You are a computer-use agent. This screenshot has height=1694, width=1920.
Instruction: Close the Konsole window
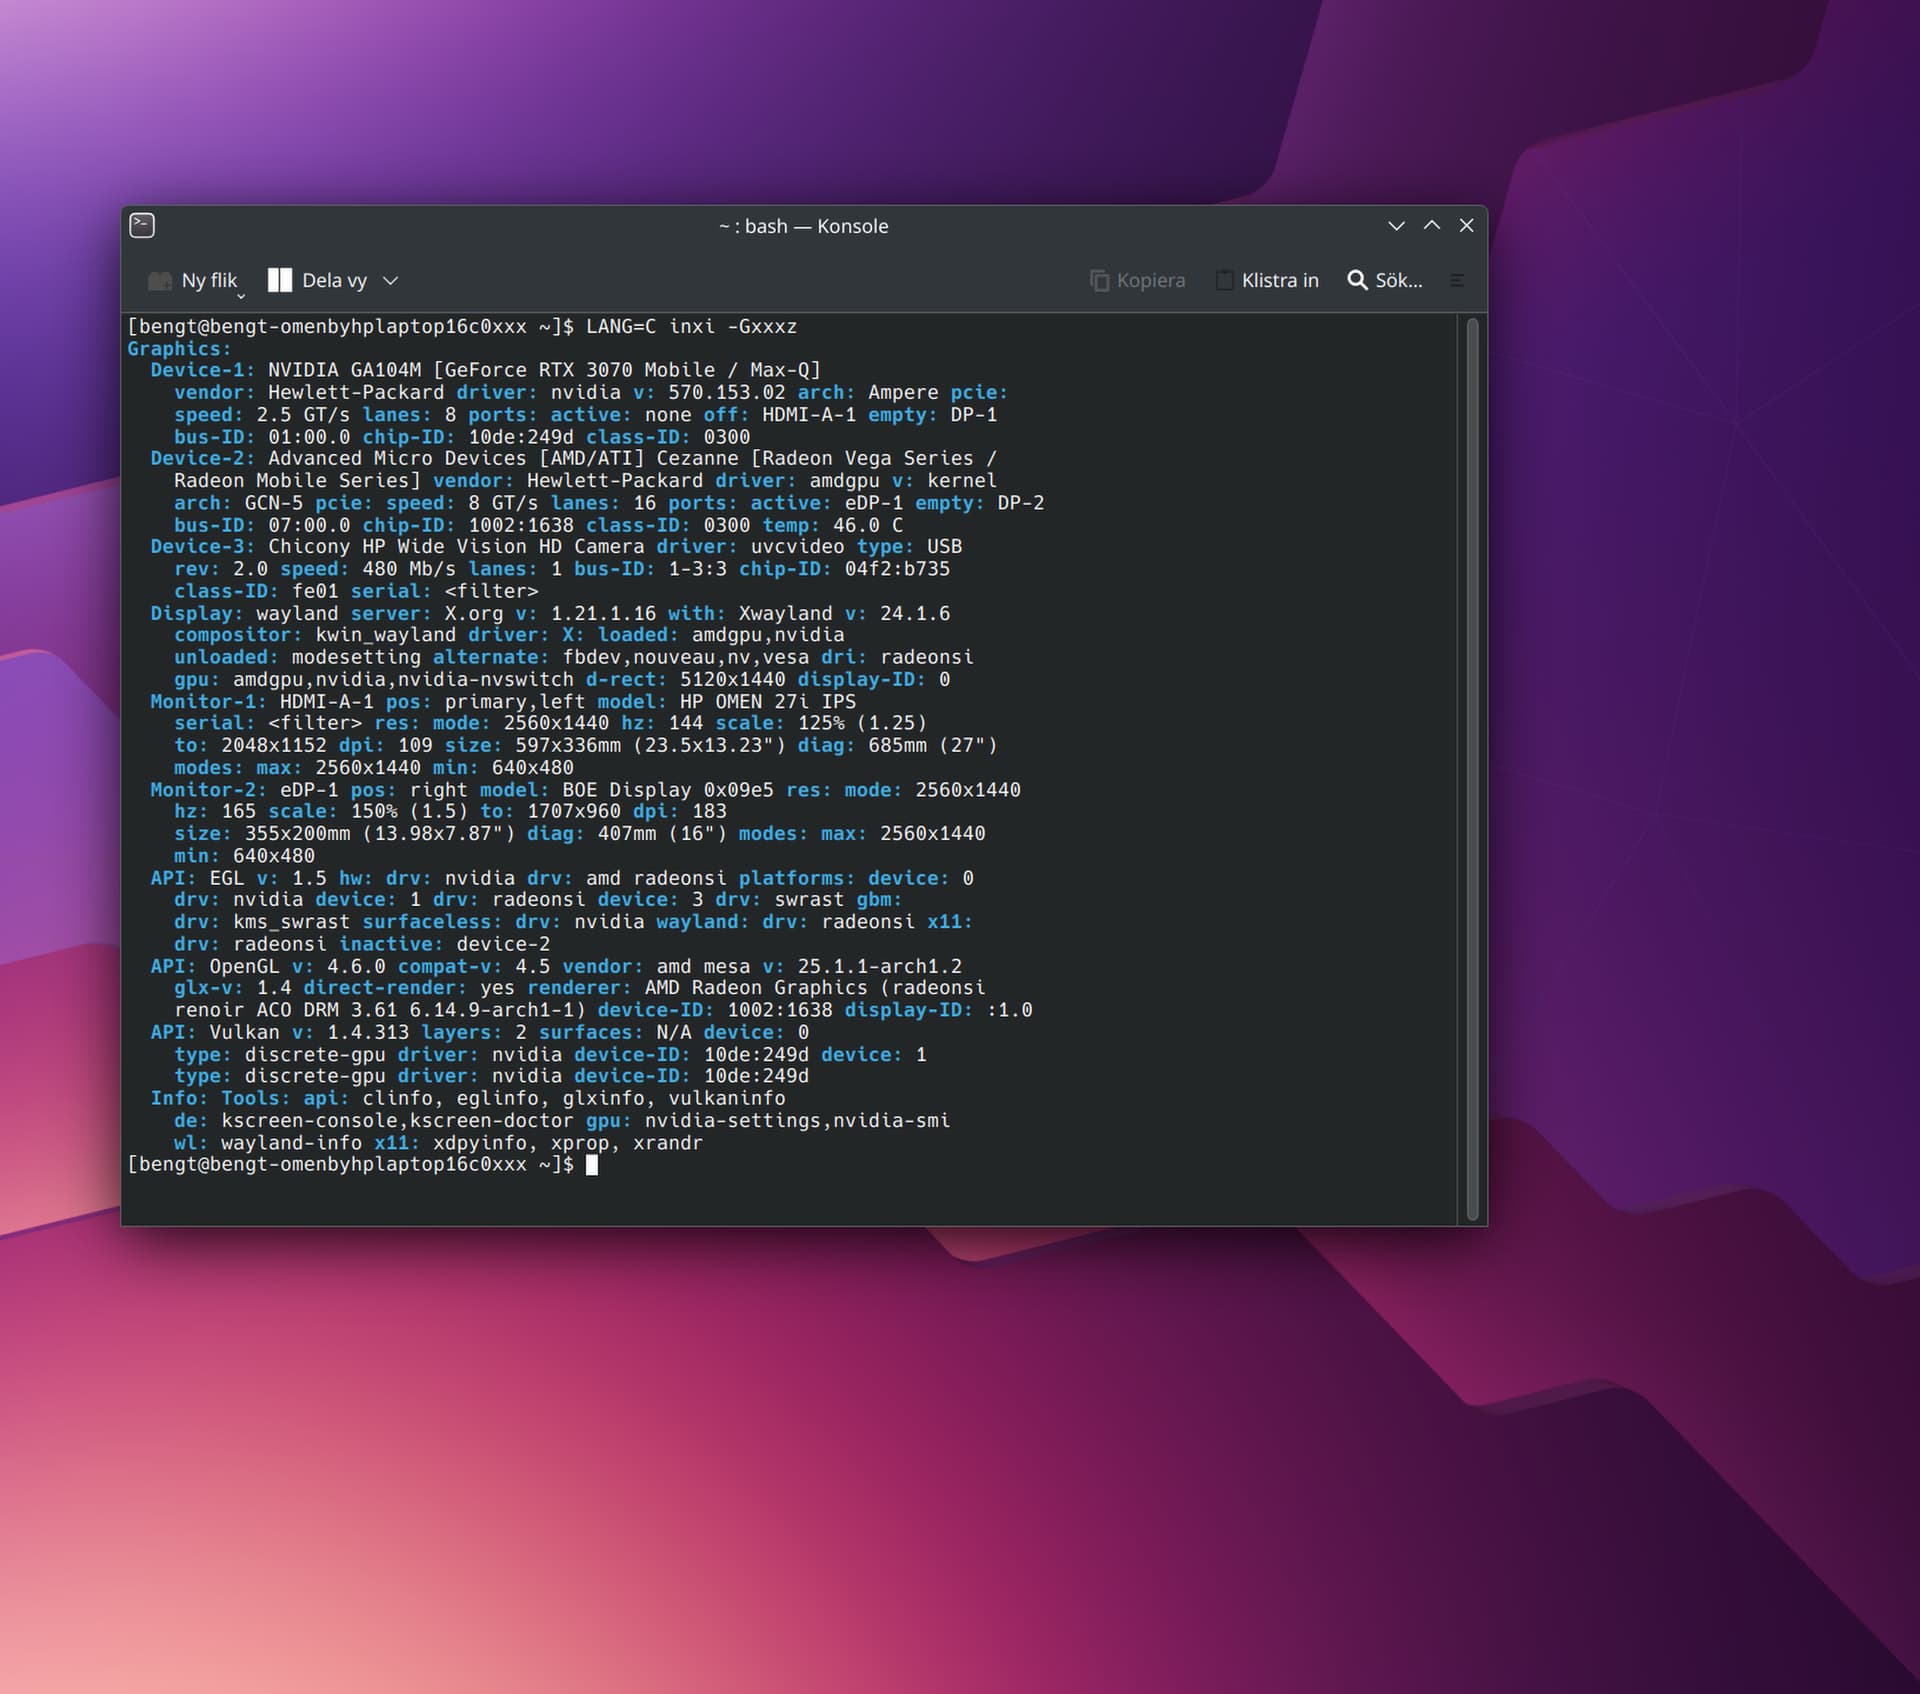tap(1467, 226)
